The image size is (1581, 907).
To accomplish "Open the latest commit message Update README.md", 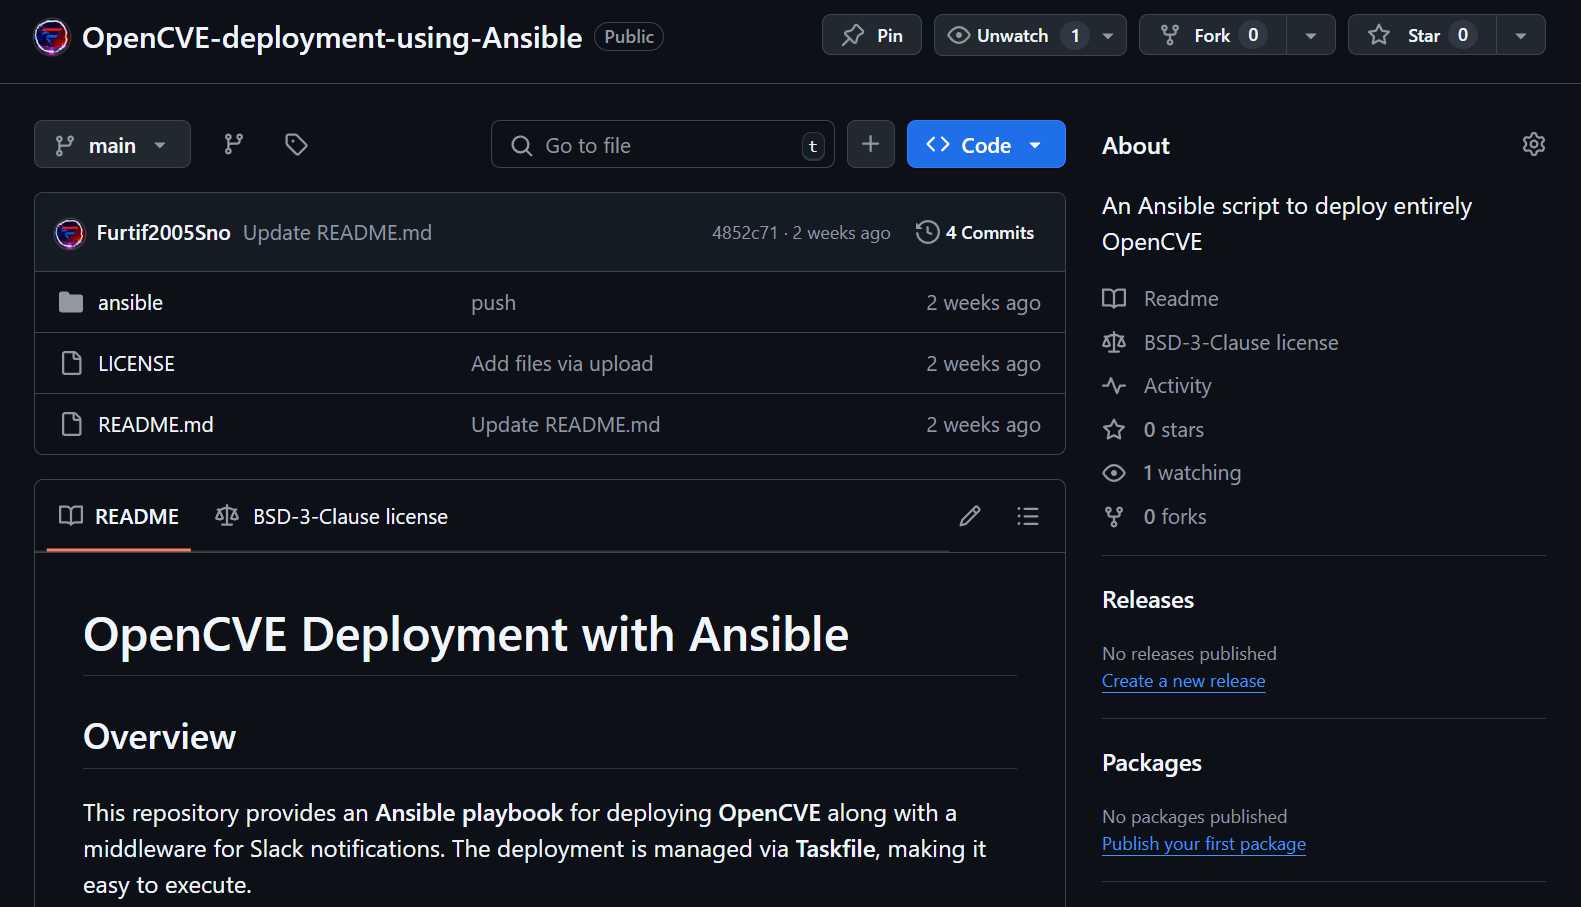I will 338,233.
